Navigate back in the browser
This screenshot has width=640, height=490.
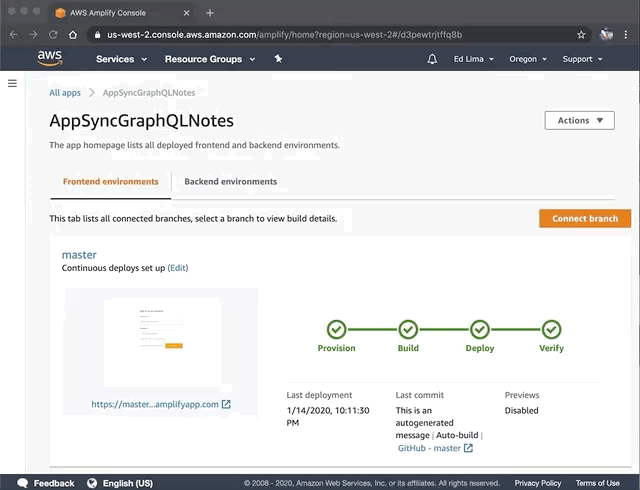13,35
